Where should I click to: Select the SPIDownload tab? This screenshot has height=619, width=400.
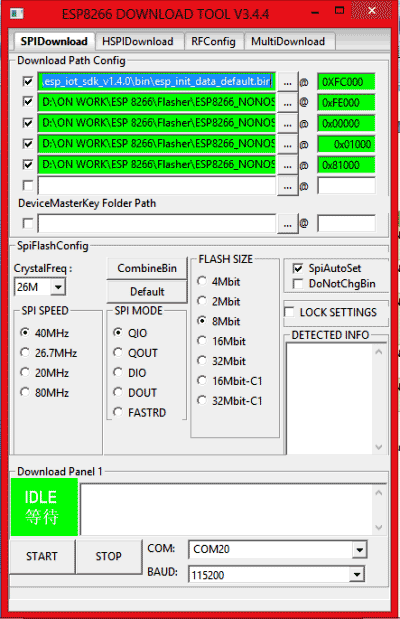tap(54, 41)
